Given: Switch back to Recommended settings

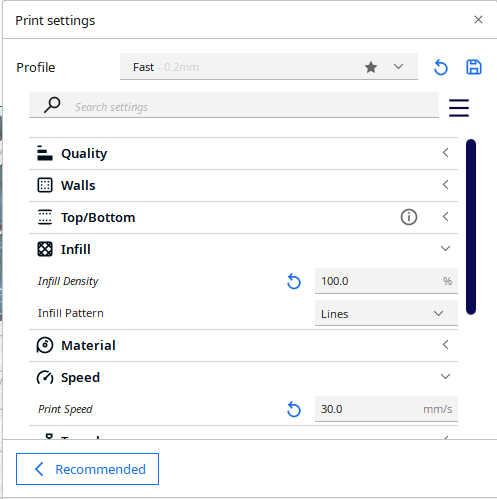Looking at the screenshot, I should point(87,469).
